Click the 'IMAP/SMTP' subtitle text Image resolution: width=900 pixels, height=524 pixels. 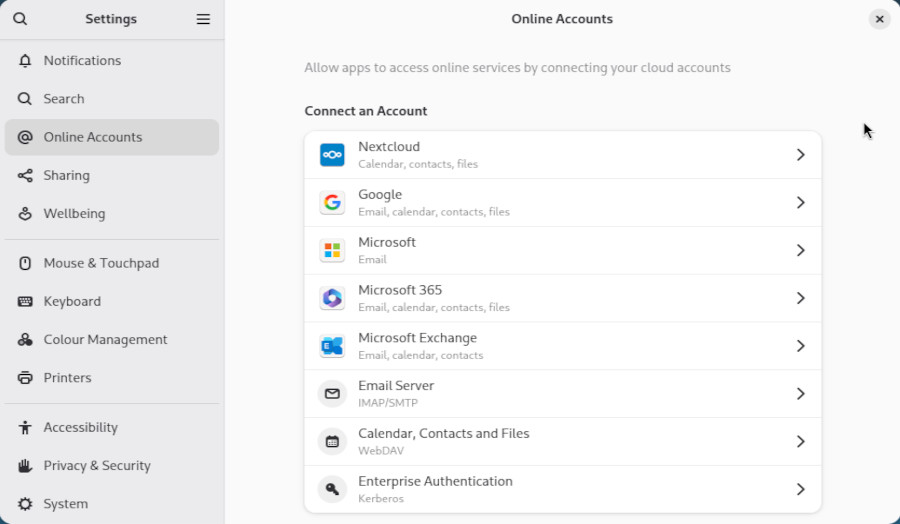388,403
